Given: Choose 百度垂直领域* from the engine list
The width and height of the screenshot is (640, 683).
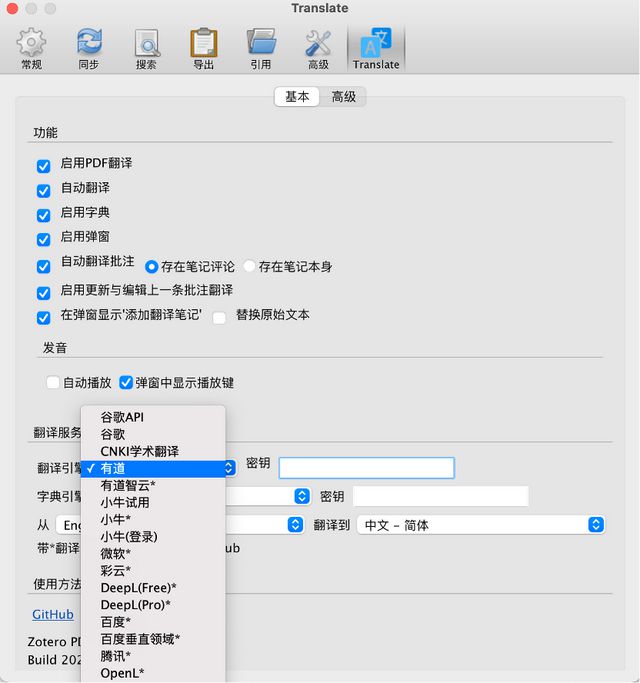Looking at the screenshot, I should (153, 639).
